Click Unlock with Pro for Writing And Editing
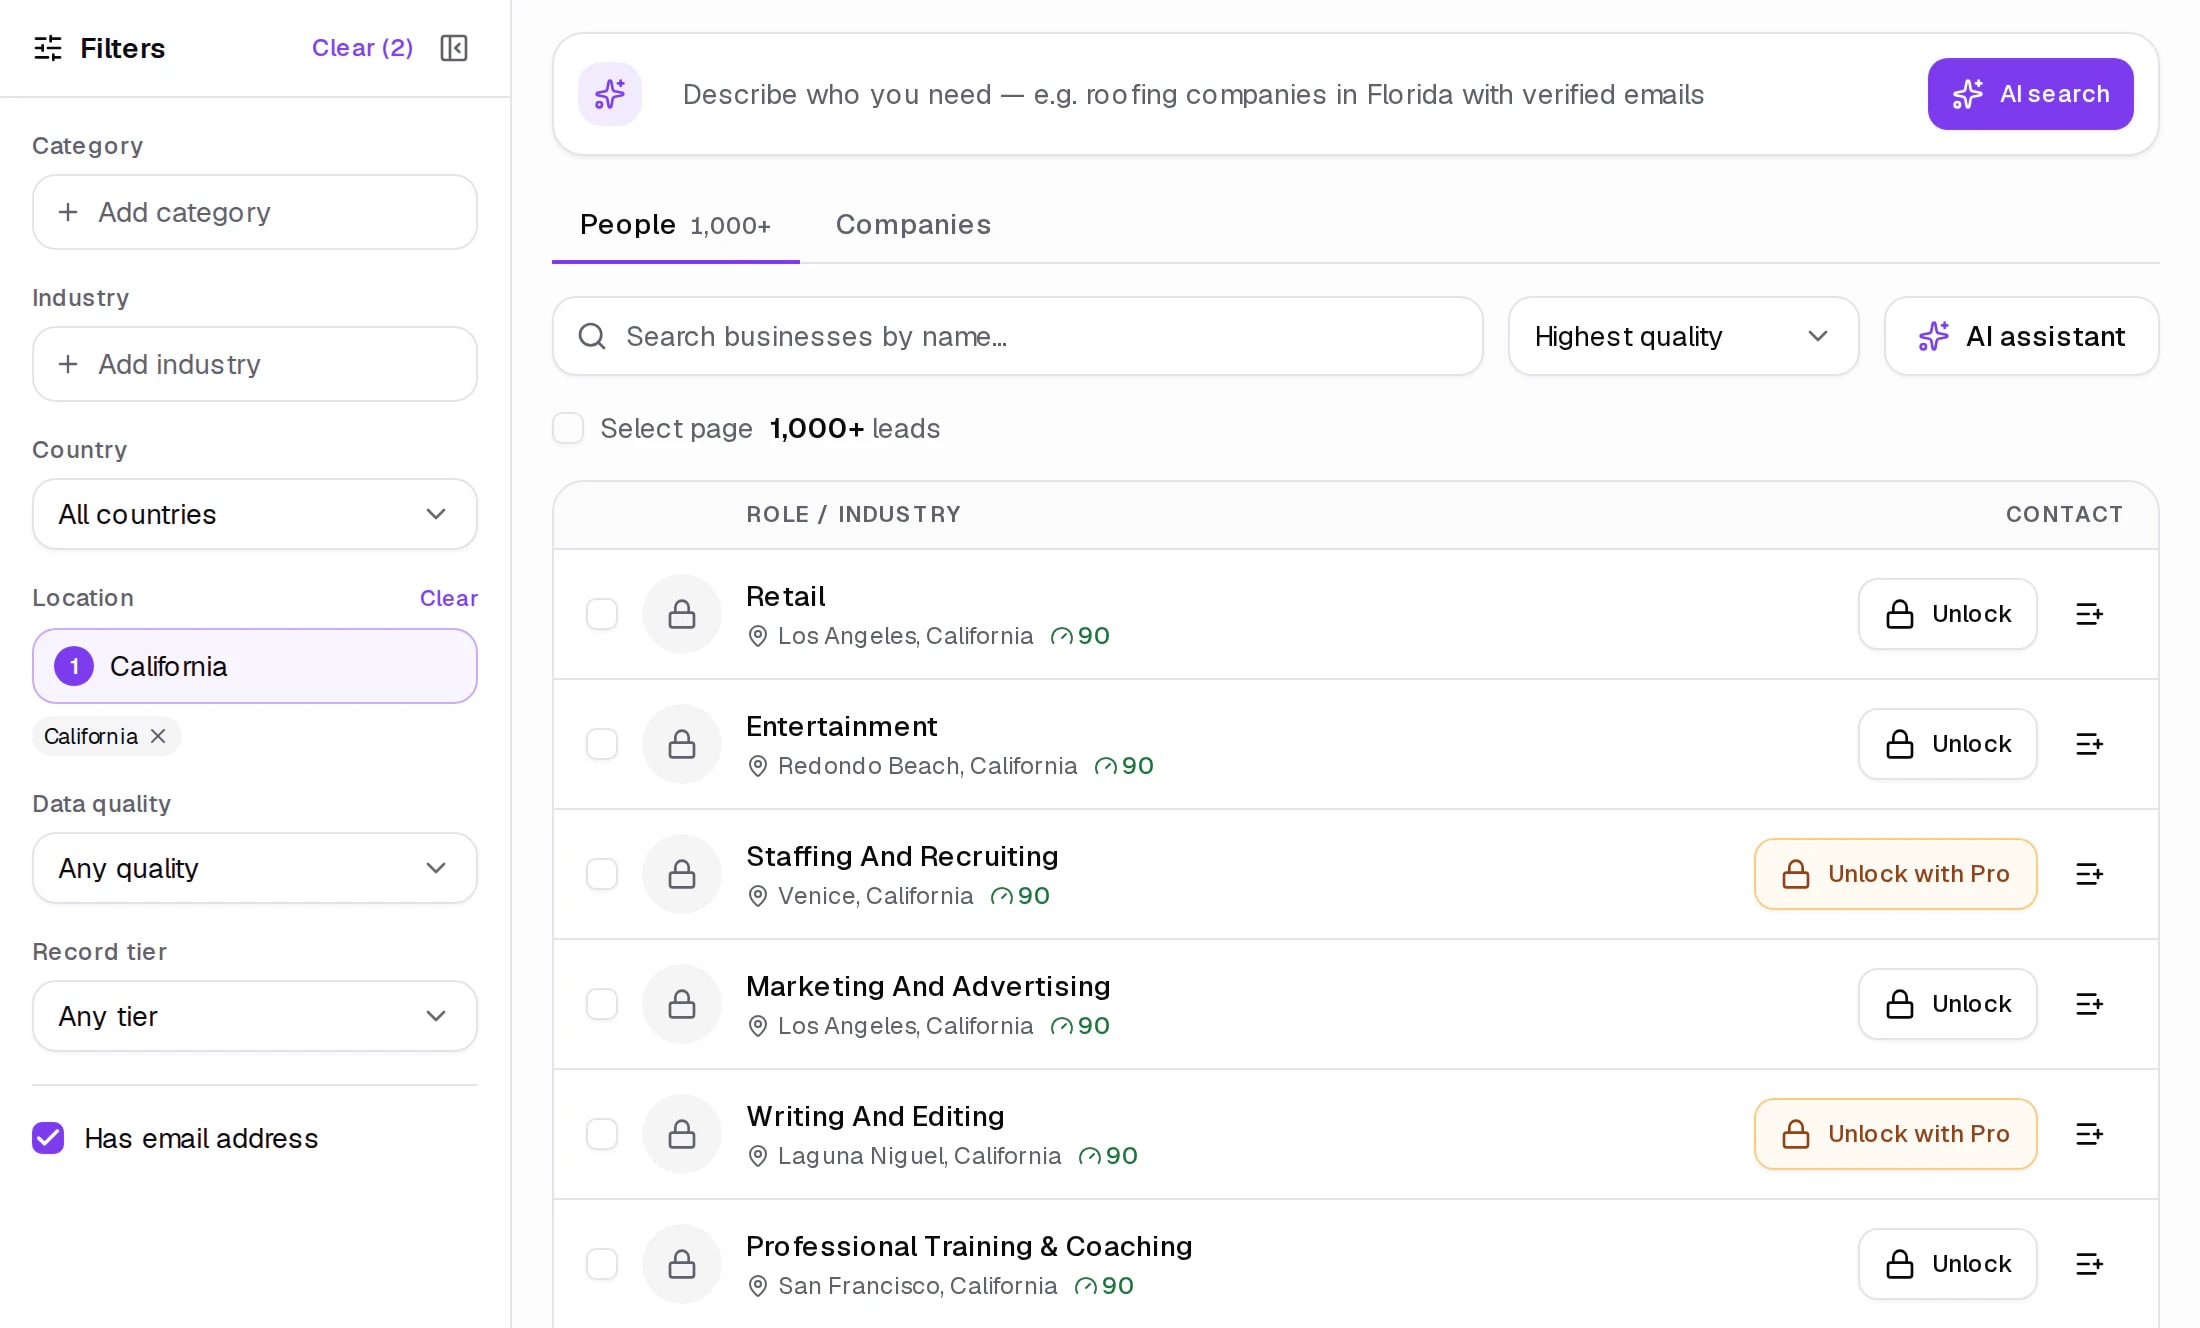Screen dimensions: 2200x1328 point(1895,1134)
